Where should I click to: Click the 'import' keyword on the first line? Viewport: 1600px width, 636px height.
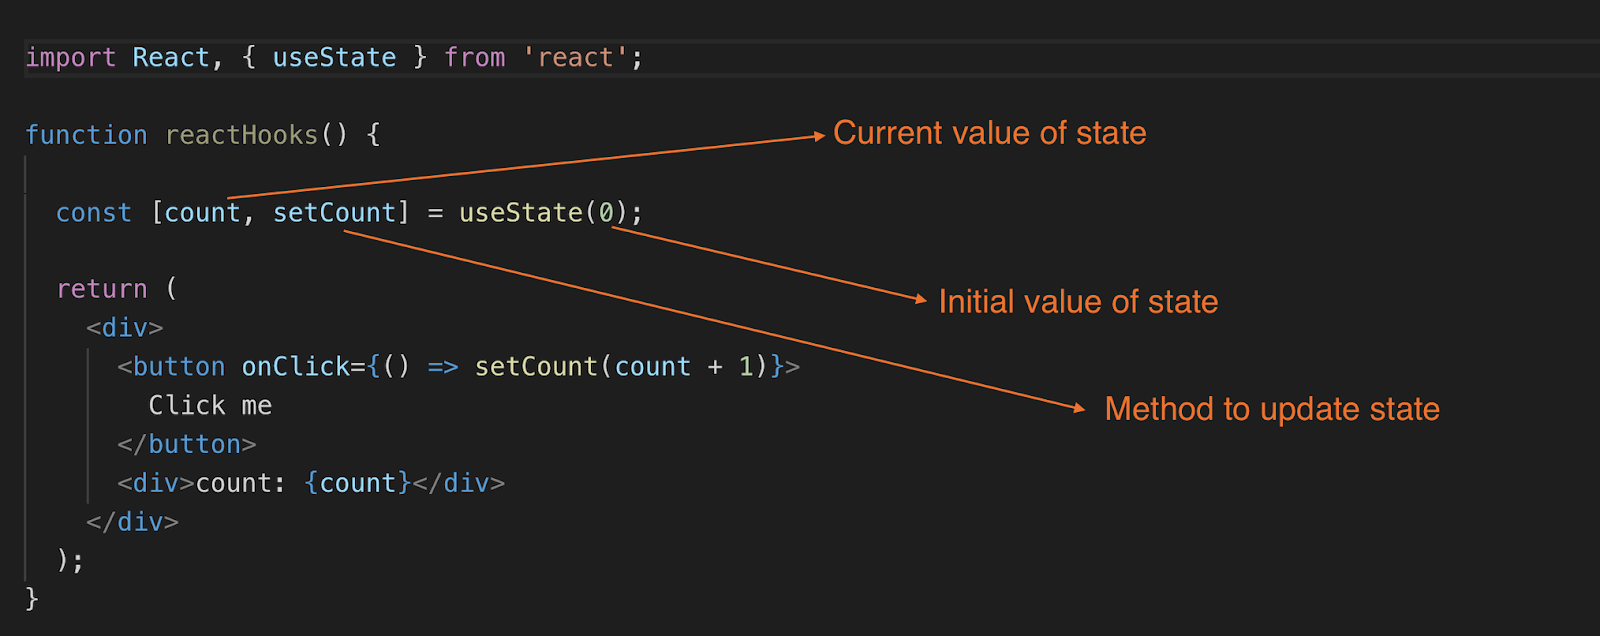pos(70,58)
